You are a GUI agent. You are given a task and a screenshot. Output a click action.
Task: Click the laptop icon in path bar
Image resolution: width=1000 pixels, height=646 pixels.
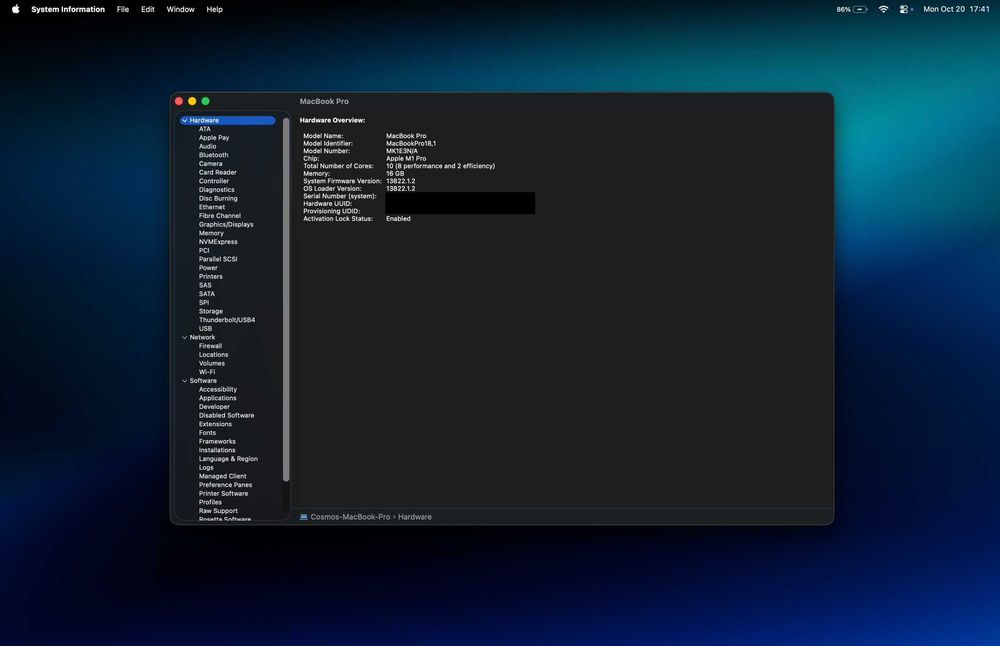[x=304, y=517]
